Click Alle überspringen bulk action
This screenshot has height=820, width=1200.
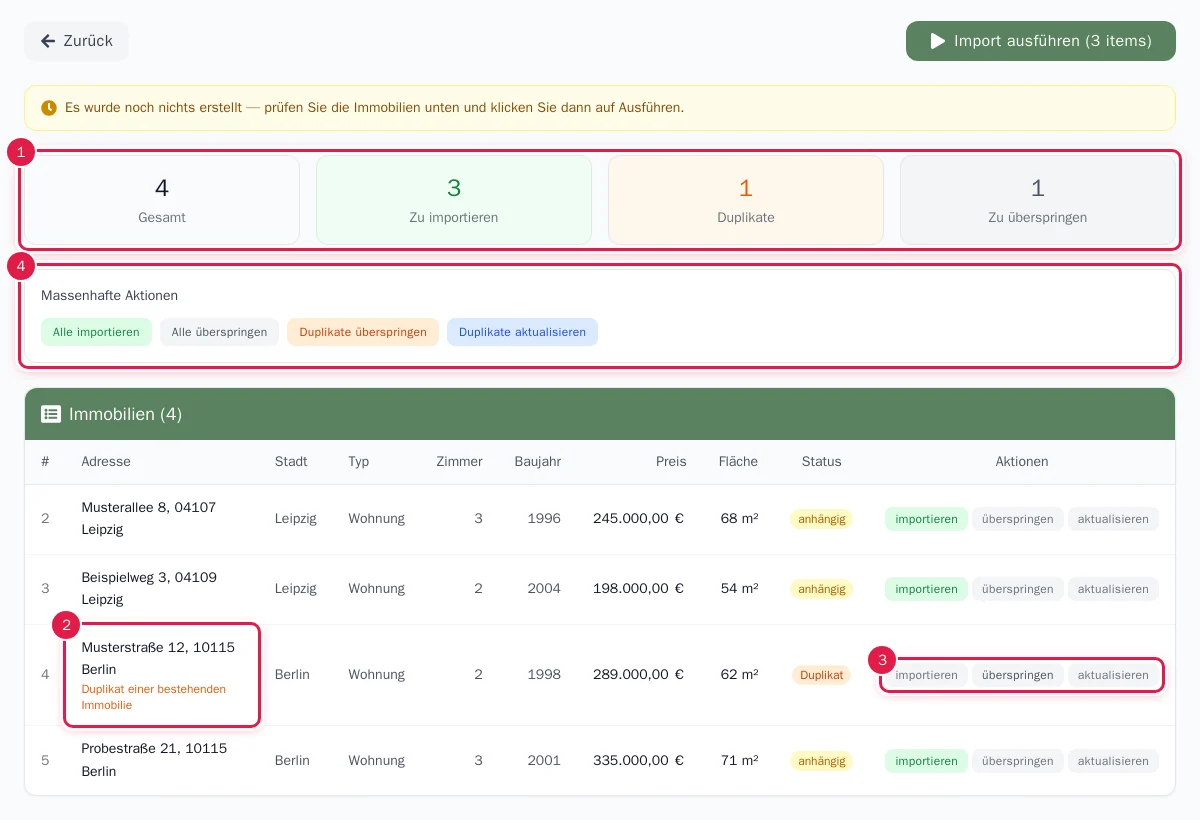pos(219,332)
